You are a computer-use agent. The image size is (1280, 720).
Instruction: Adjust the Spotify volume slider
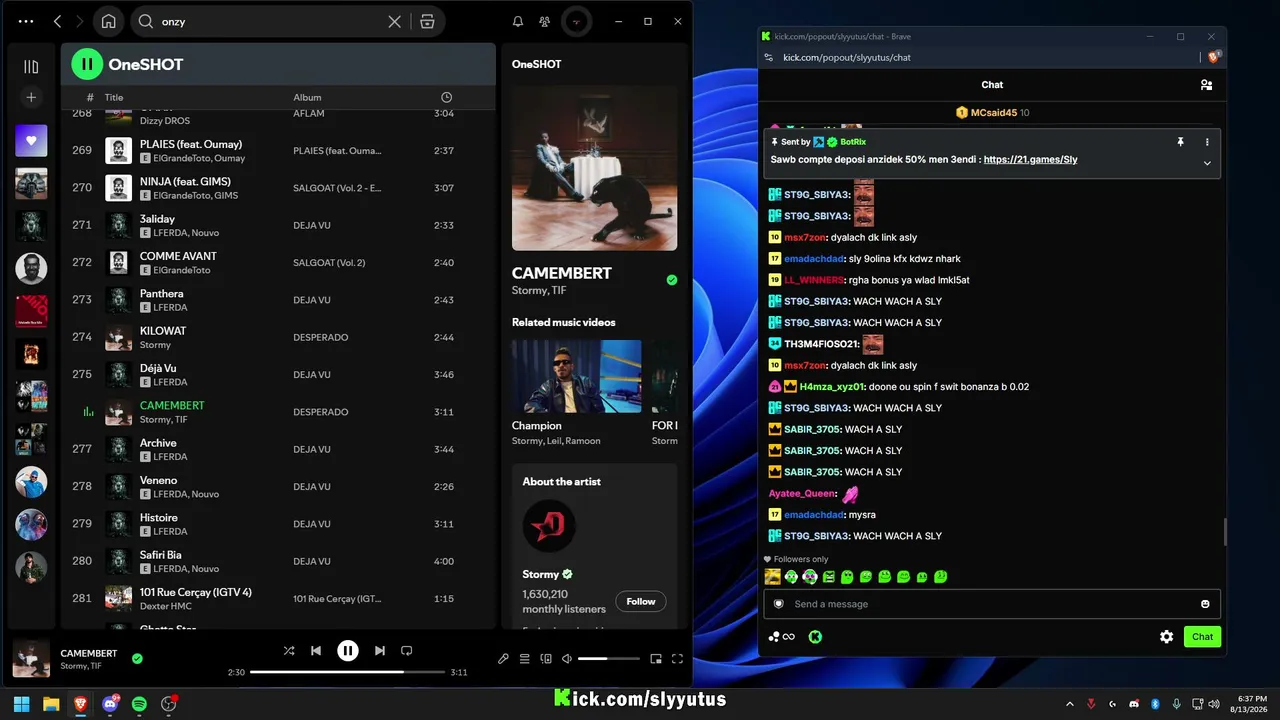pyautogui.click(x=608, y=659)
